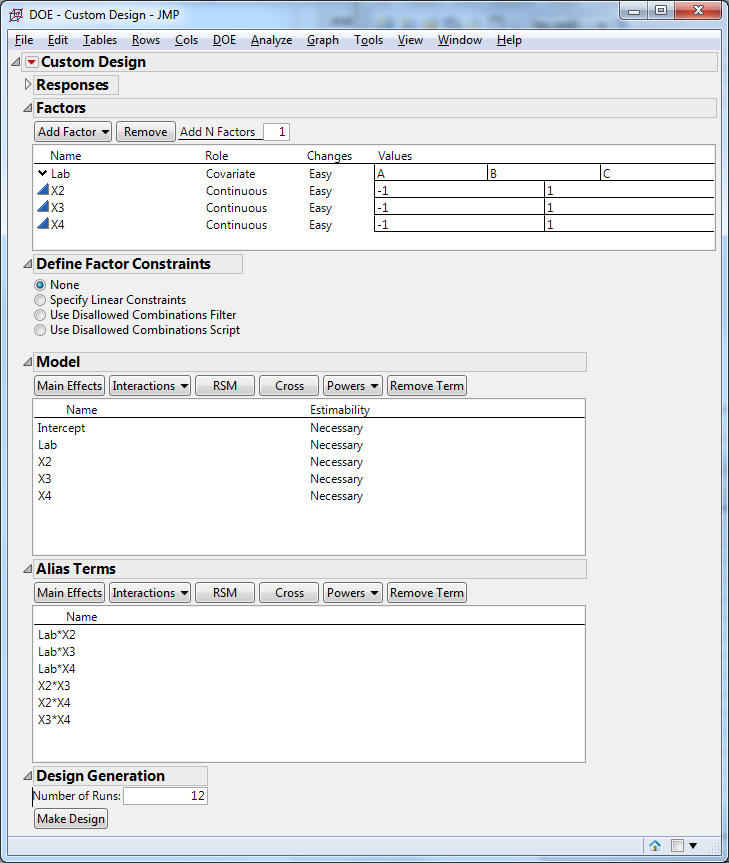Select Use Disallowed Combinations Filter
The height and width of the screenshot is (863, 729).
(x=40, y=315)
